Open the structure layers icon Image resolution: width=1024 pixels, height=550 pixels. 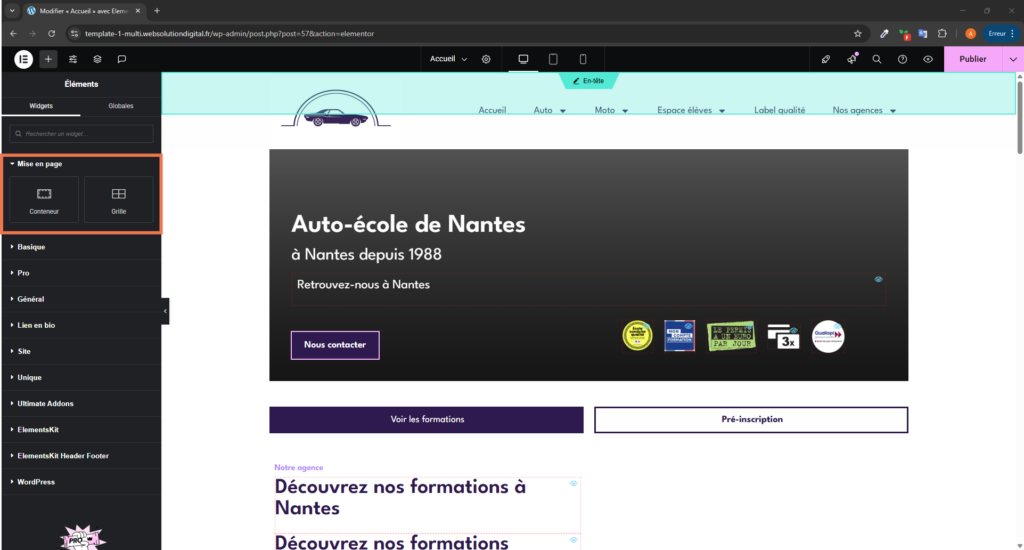click(97, 59)
